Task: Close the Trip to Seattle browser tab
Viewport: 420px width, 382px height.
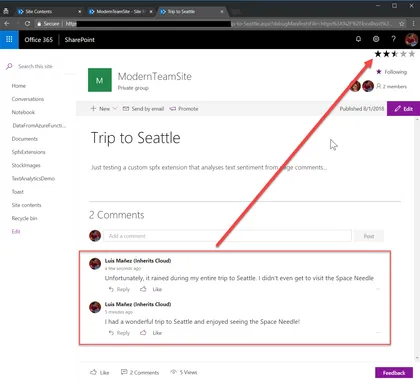Action: [222, 12]
